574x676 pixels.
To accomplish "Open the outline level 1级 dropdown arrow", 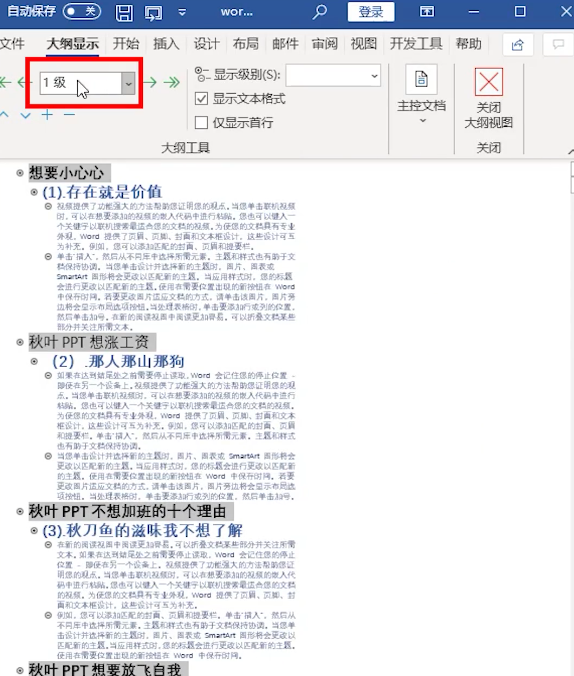I will point(128,83).
